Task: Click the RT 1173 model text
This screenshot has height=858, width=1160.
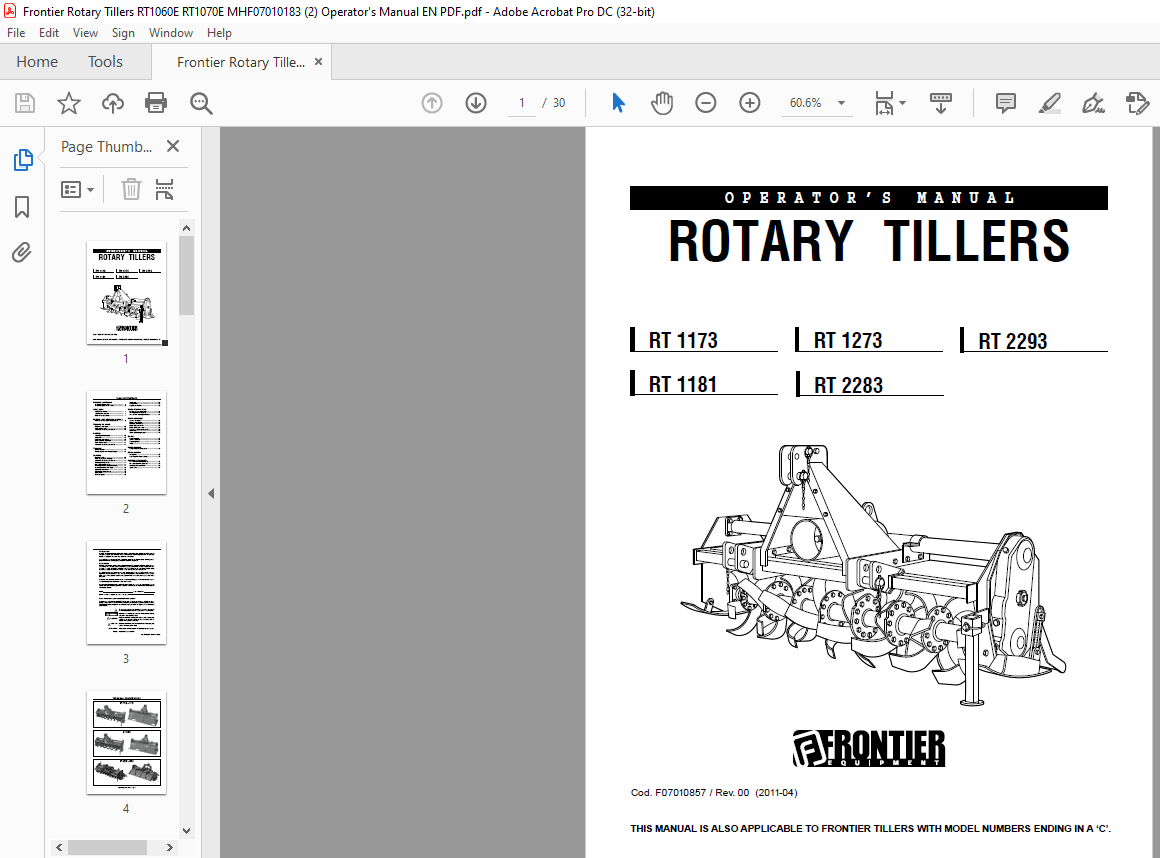Action: click(683, 340)
